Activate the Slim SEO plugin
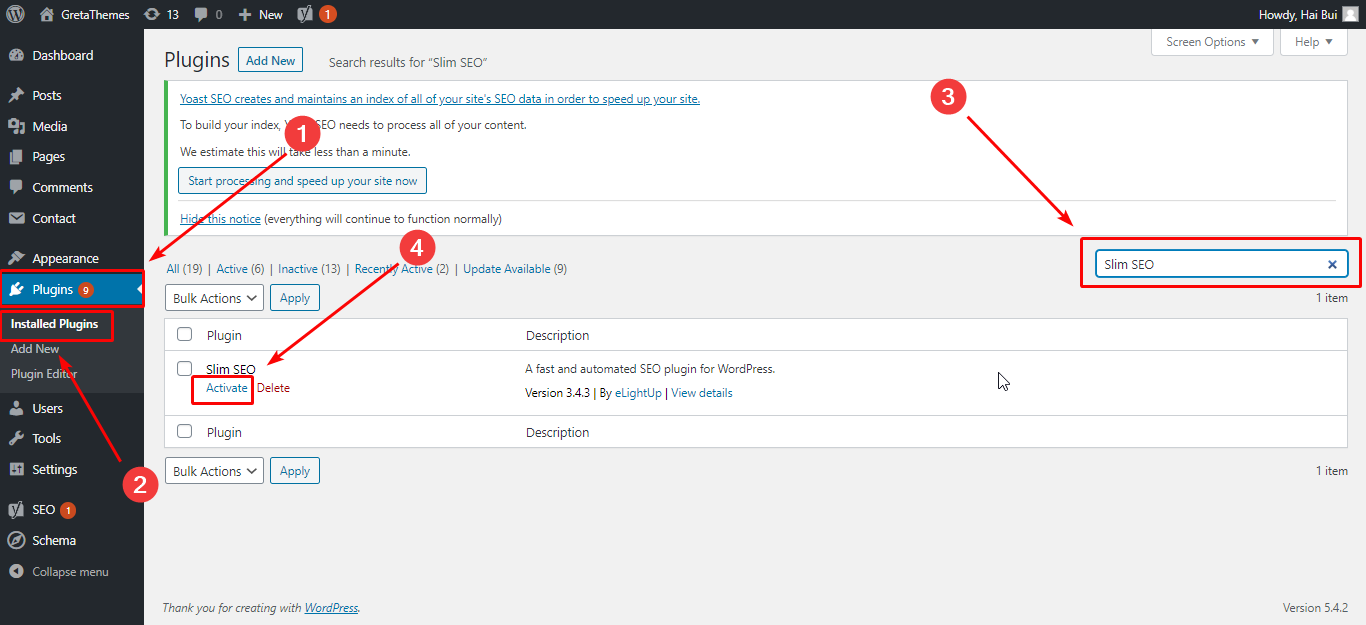Image resolution: width=1366 pixels, height=625 pixels. (x=222, y=388)
